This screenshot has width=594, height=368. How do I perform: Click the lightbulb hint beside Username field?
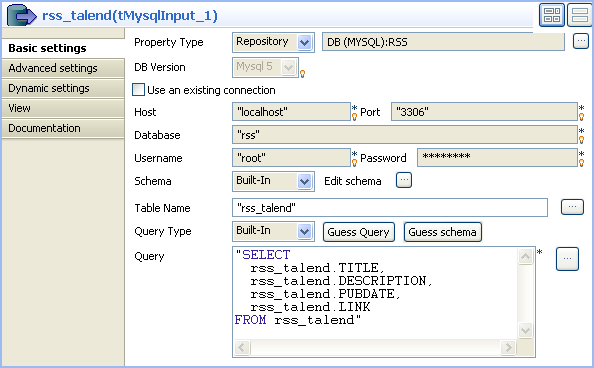355,163
